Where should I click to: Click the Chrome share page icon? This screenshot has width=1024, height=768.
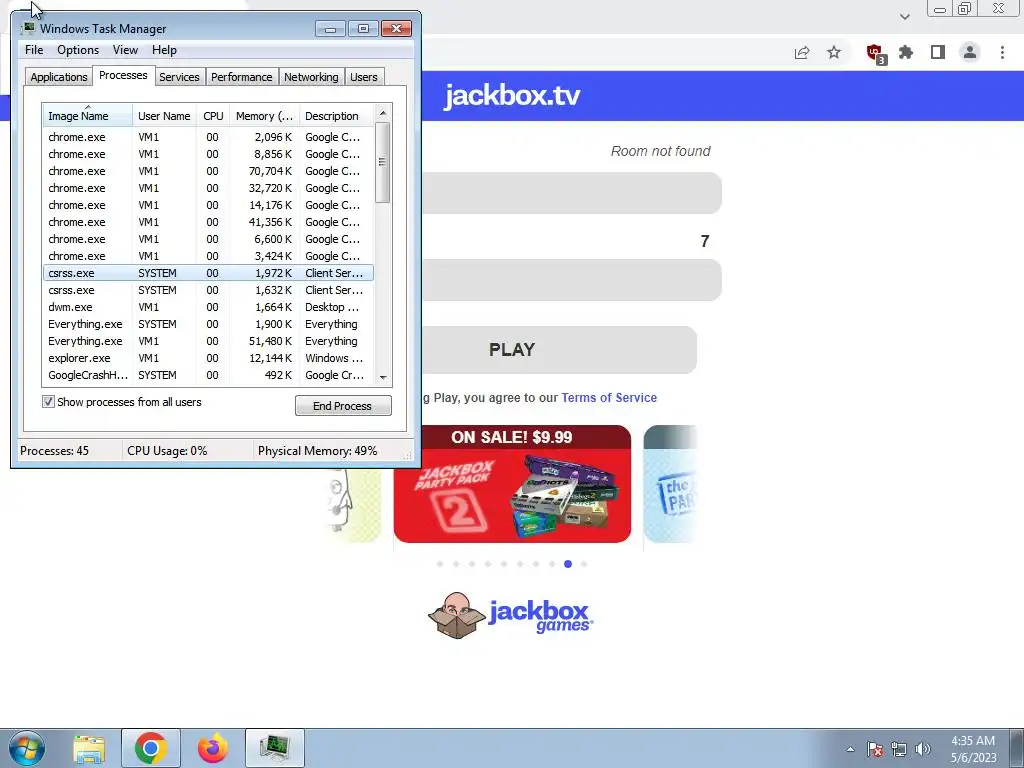[802, 52]
